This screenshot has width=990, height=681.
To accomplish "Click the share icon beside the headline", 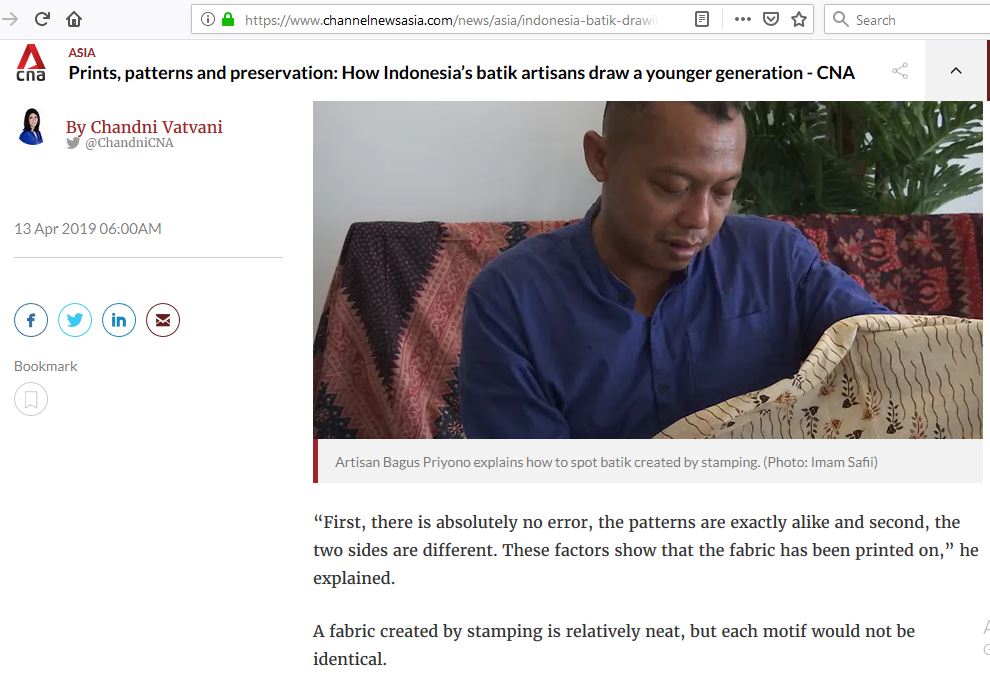I will (900, 71).
